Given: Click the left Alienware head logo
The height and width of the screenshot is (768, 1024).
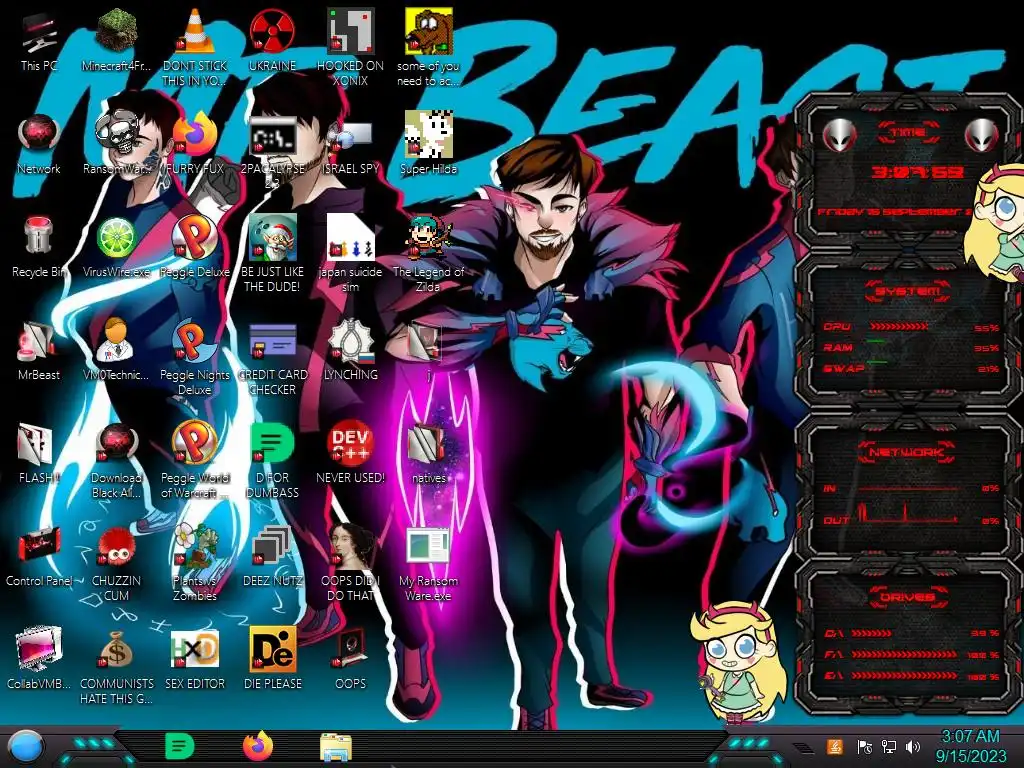Looking at the screenshot, I should pyautogui.click(x=840, y=135).
